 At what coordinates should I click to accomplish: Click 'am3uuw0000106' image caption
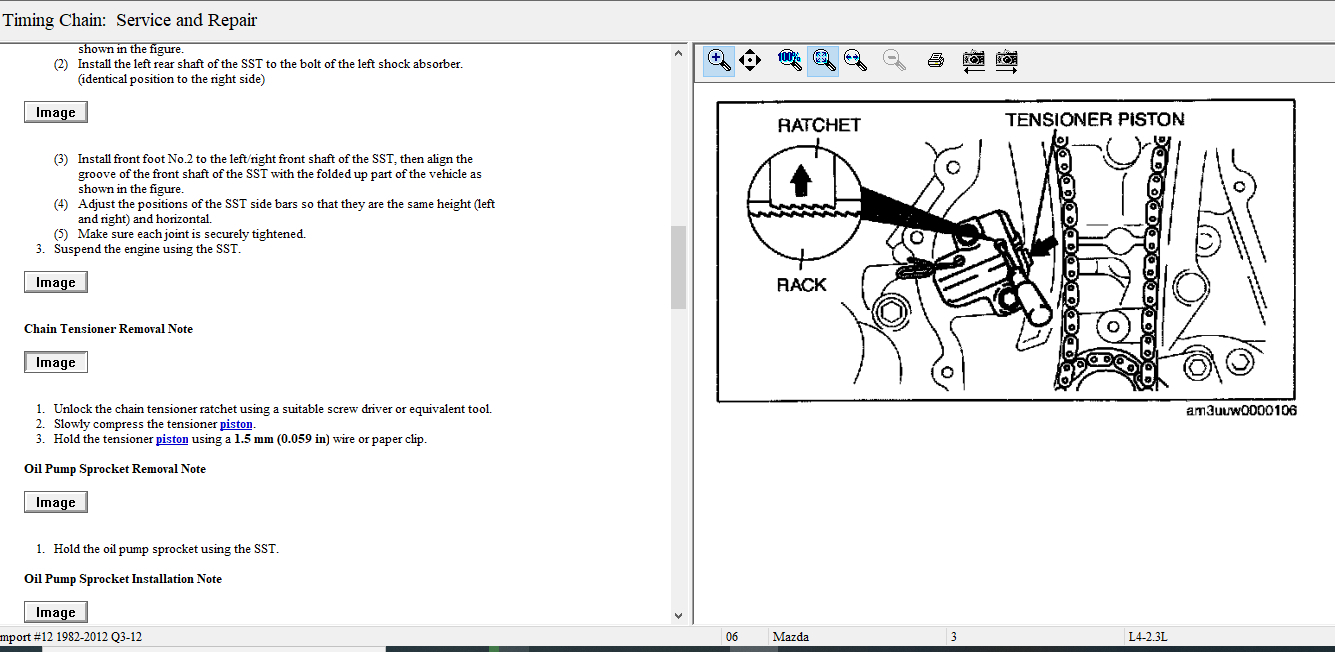(1241, 411)
